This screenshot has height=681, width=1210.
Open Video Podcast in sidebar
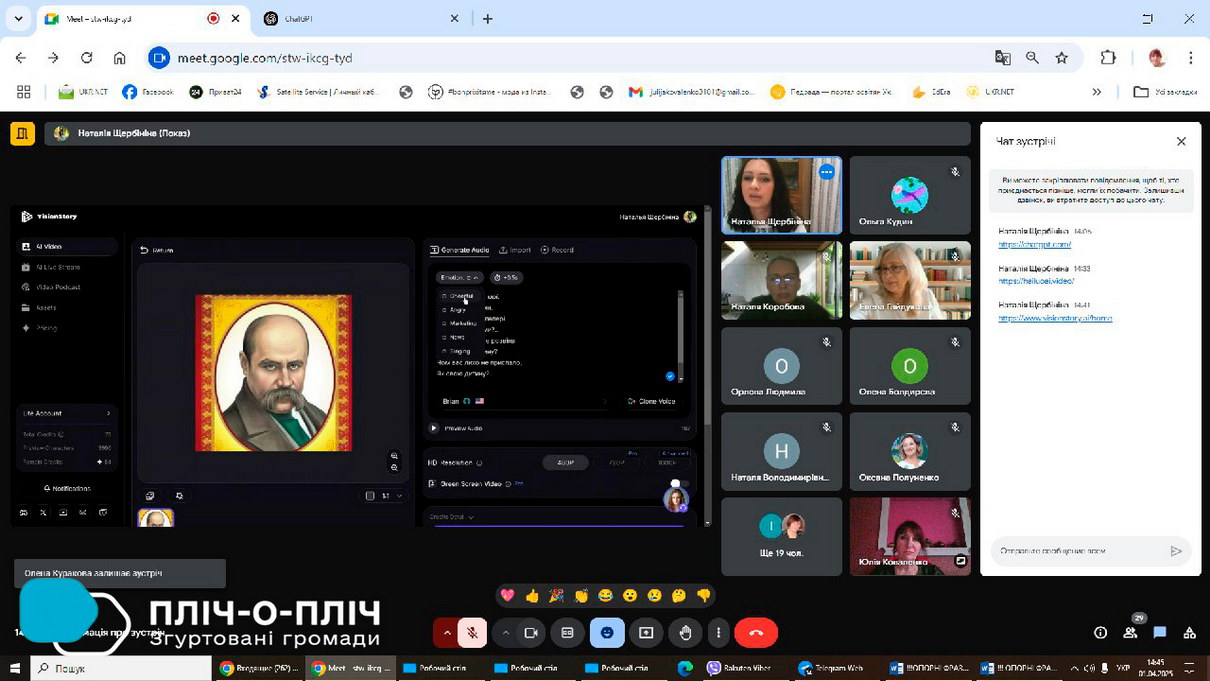68,287
